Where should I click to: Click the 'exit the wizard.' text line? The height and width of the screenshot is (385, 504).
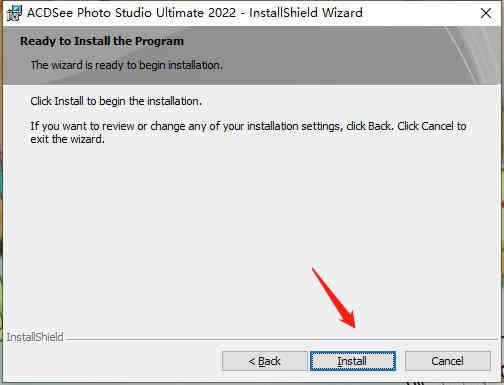point(67,139)
